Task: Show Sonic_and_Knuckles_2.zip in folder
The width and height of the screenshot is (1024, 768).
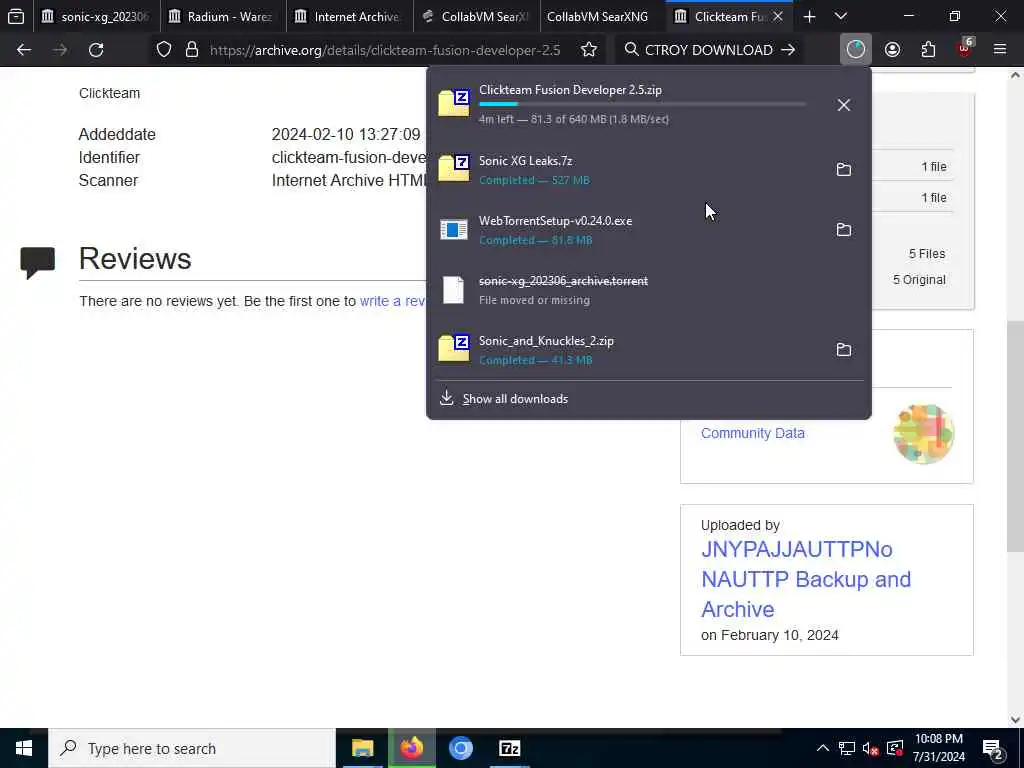Action: click(844, 349)
